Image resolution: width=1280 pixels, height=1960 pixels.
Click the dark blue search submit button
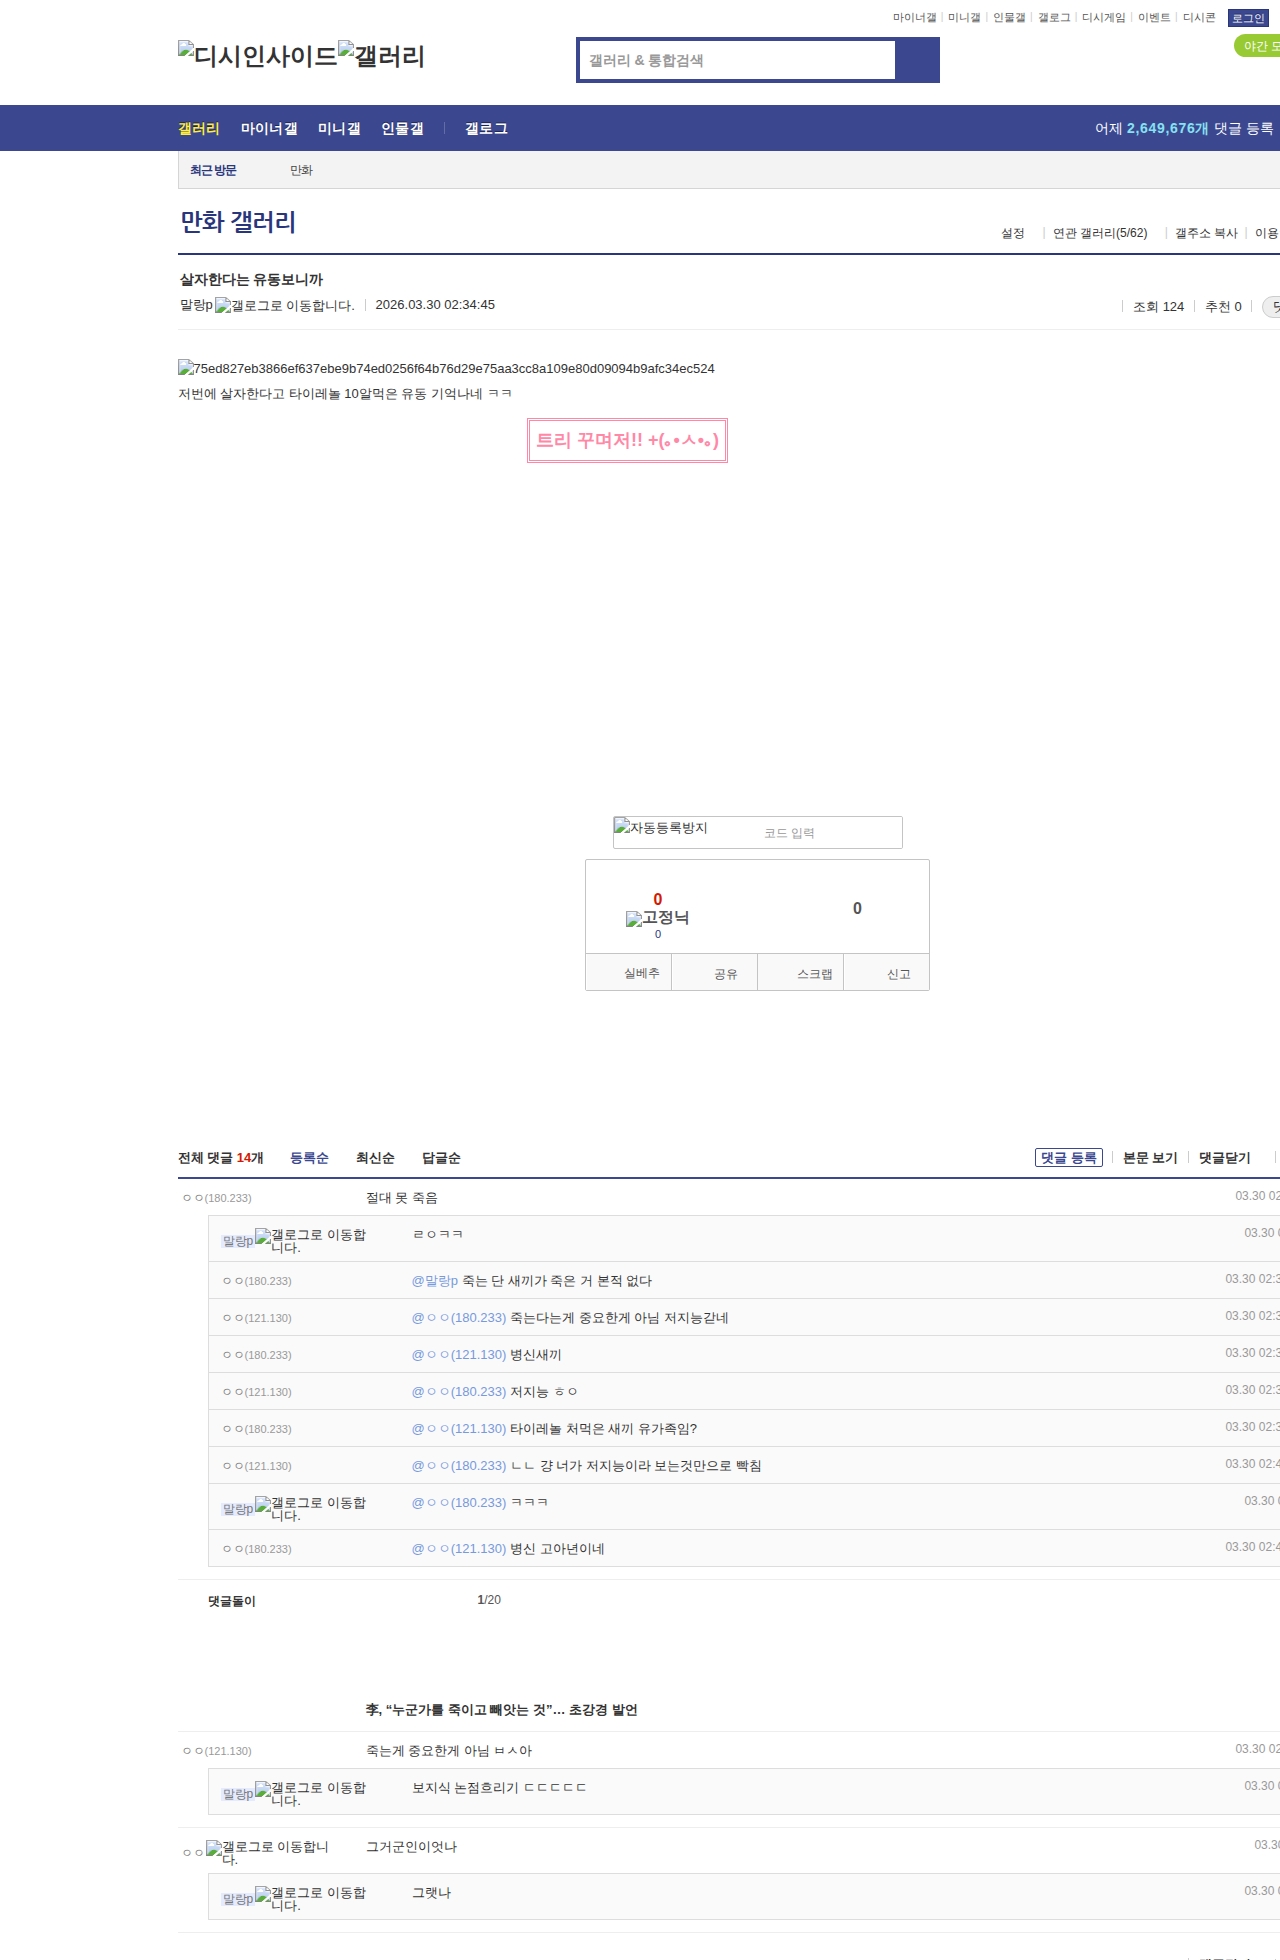click(x=917, y=60)
